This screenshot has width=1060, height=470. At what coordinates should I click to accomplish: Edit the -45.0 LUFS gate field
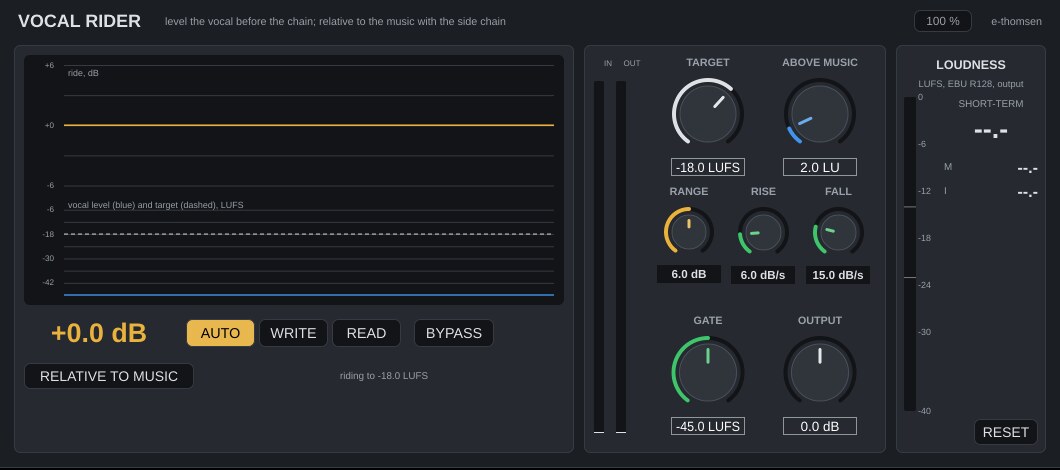point(708,426)
